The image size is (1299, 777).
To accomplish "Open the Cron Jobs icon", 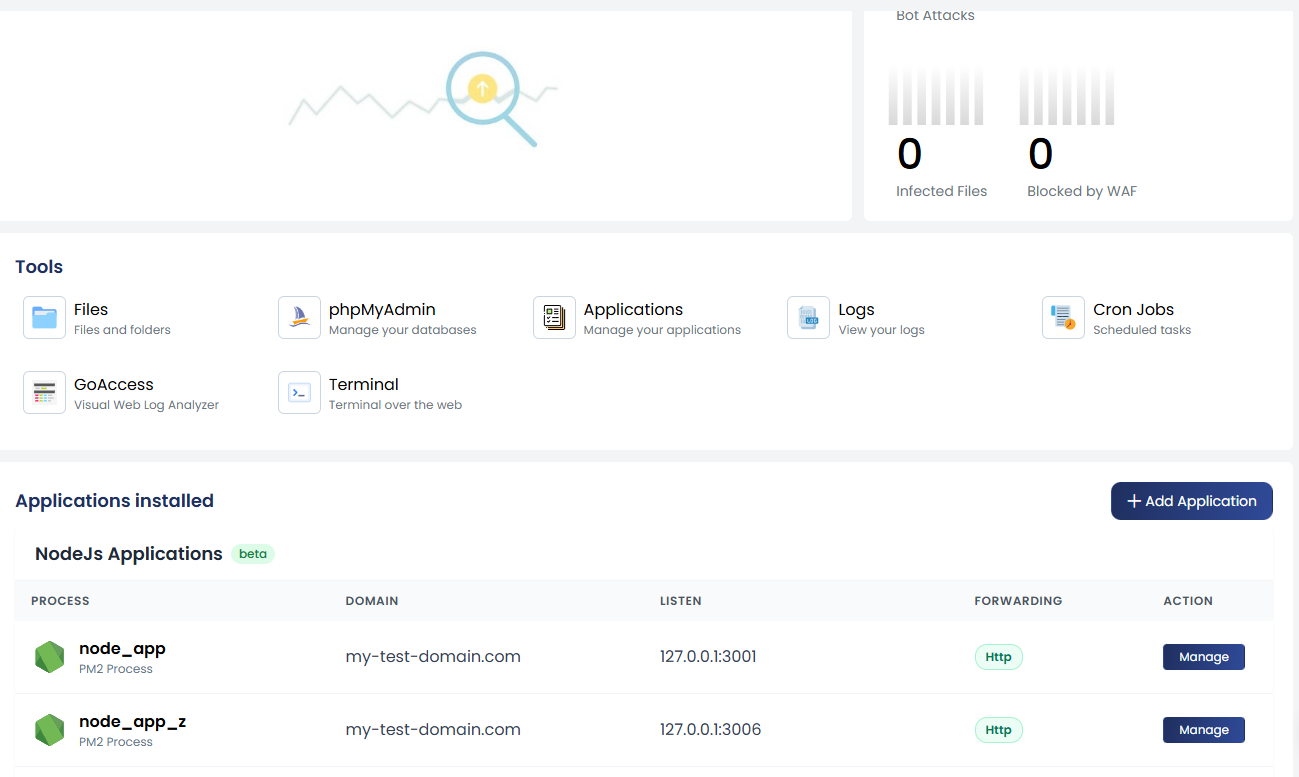I will (1063, 318).
